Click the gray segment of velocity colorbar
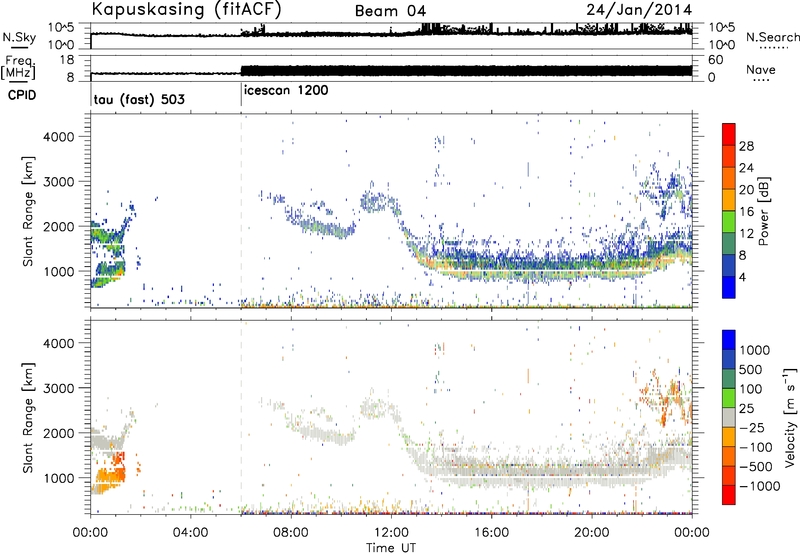The image size is (800, 554). tap(729, 417)
